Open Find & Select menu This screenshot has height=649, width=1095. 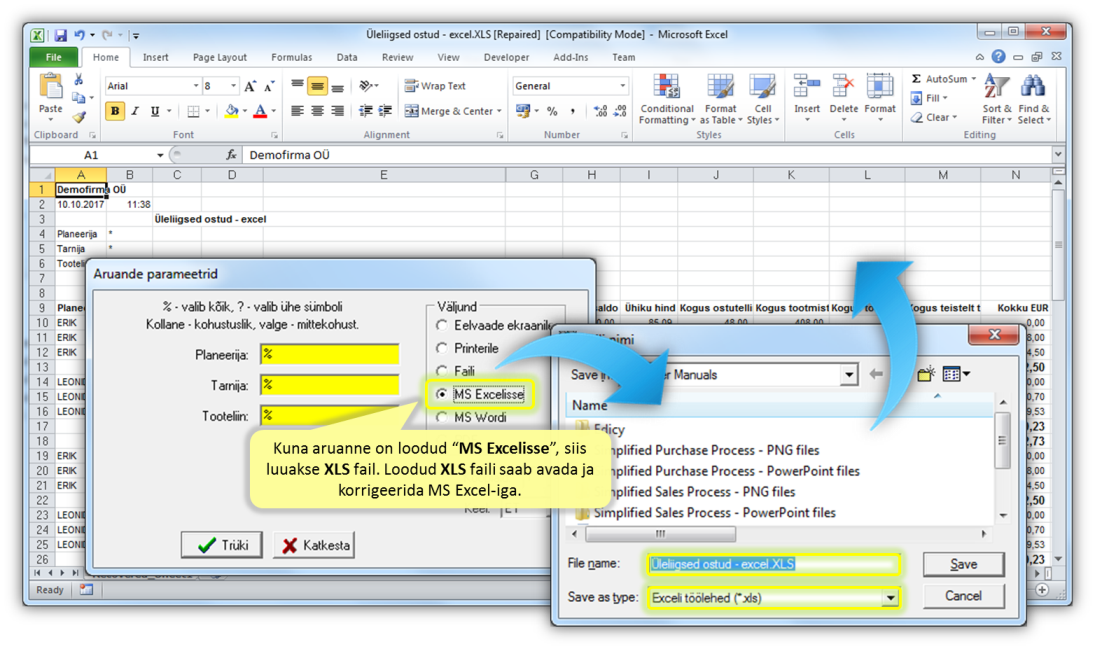(1034, 99)
